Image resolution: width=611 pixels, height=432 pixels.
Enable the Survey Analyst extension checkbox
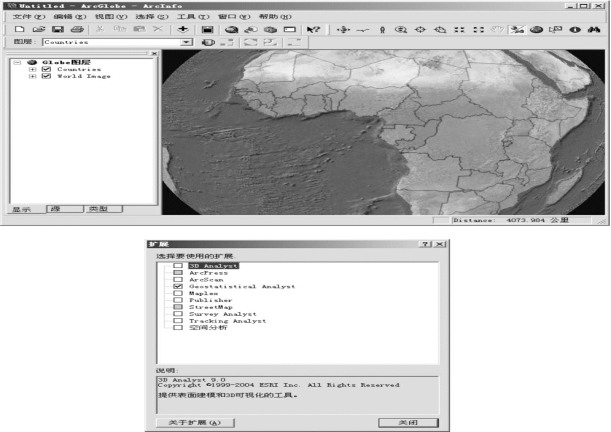[178, 314]
